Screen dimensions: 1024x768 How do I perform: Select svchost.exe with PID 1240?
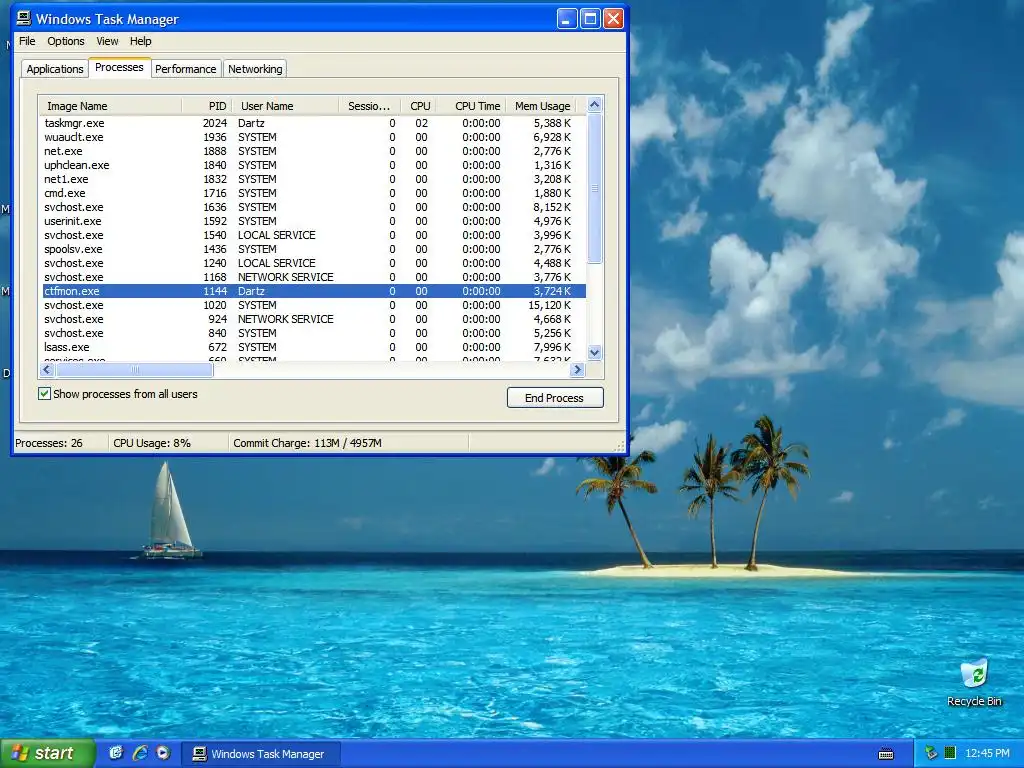tap(314, 263)
